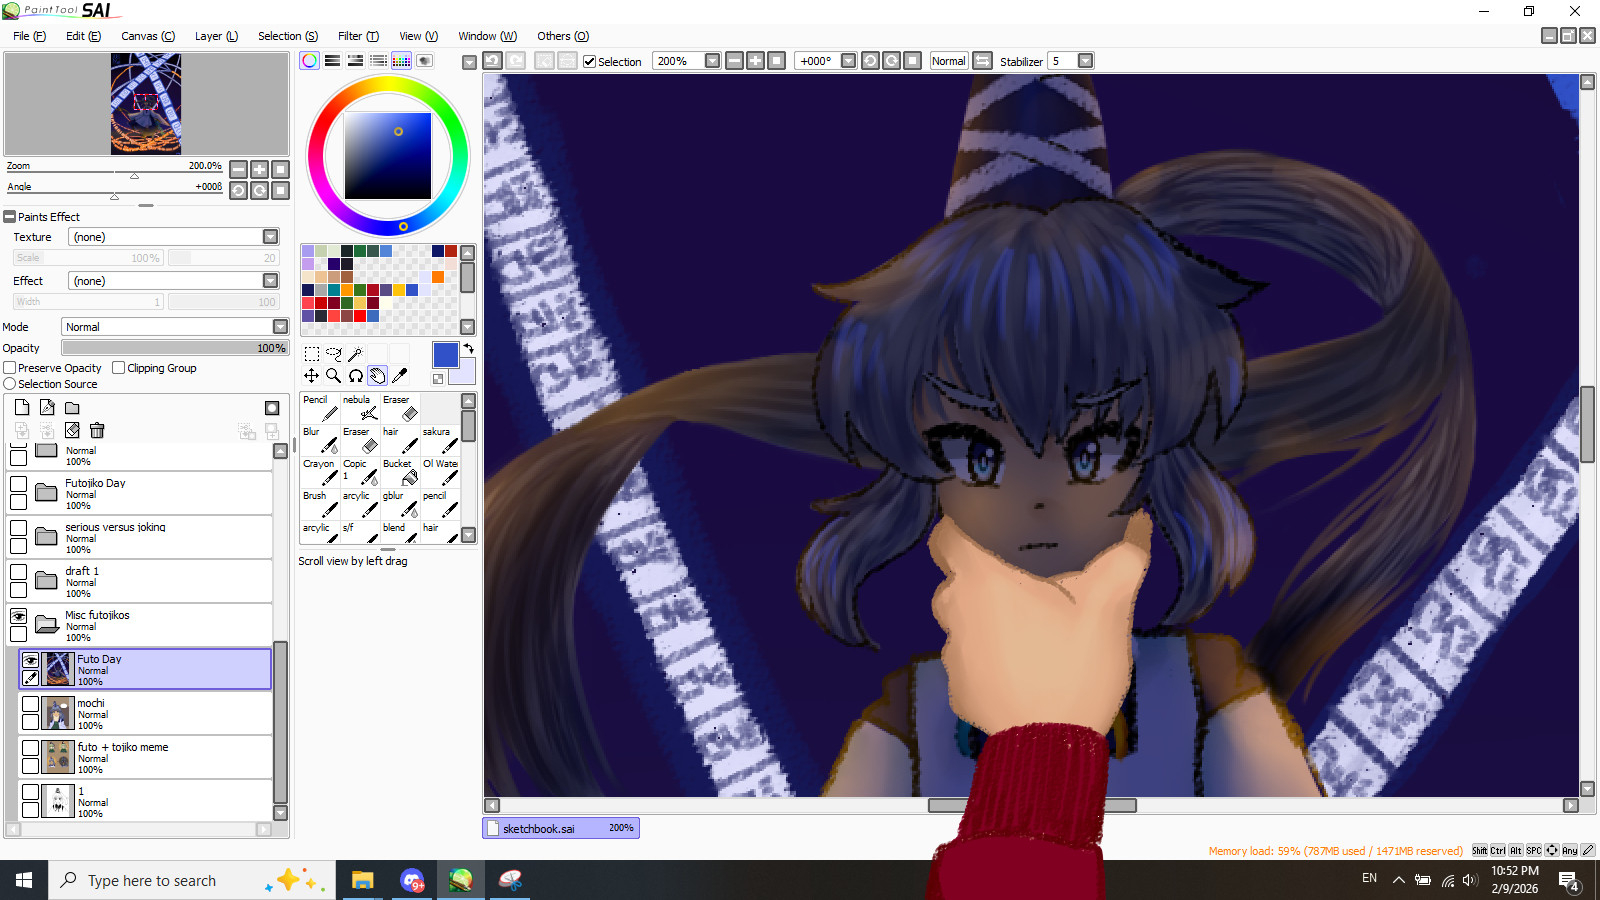Delete layer with the trash icon
The height and width of the screenshot is (900, 1600).
point(97,430)
